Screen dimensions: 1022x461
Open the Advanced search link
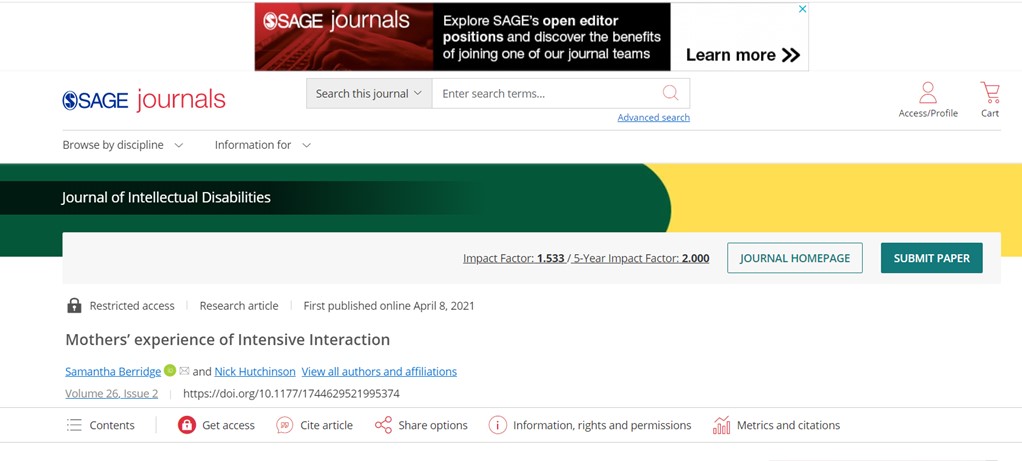pyautogui.click(x=653, y=117)
